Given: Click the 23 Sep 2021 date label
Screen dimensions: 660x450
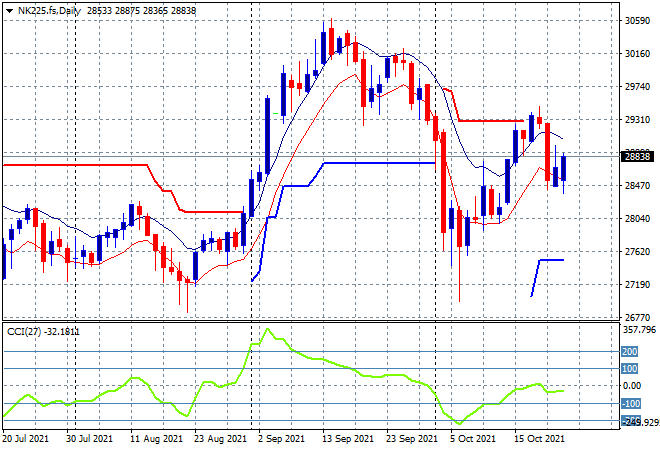Looking at the screenshot, I should (x=412, y=439).
